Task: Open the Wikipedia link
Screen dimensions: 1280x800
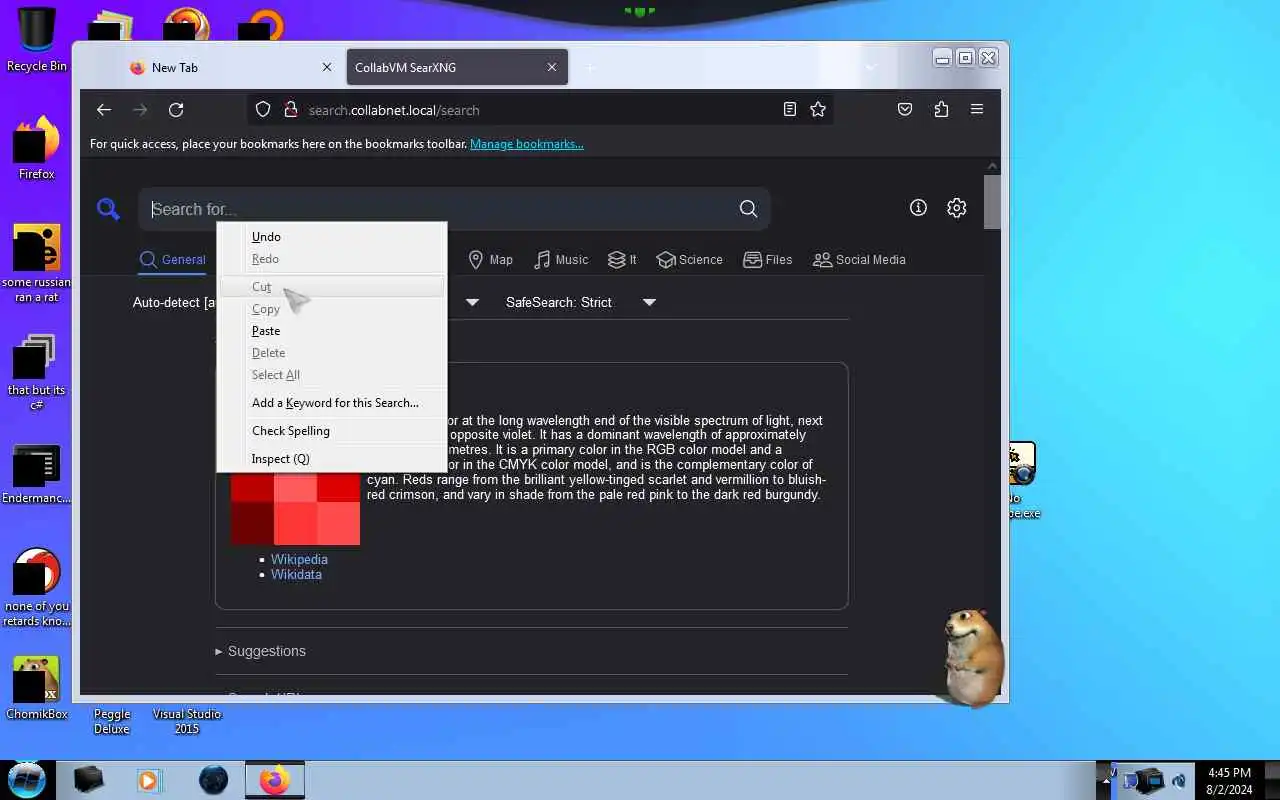Action: tap(299, 559)
